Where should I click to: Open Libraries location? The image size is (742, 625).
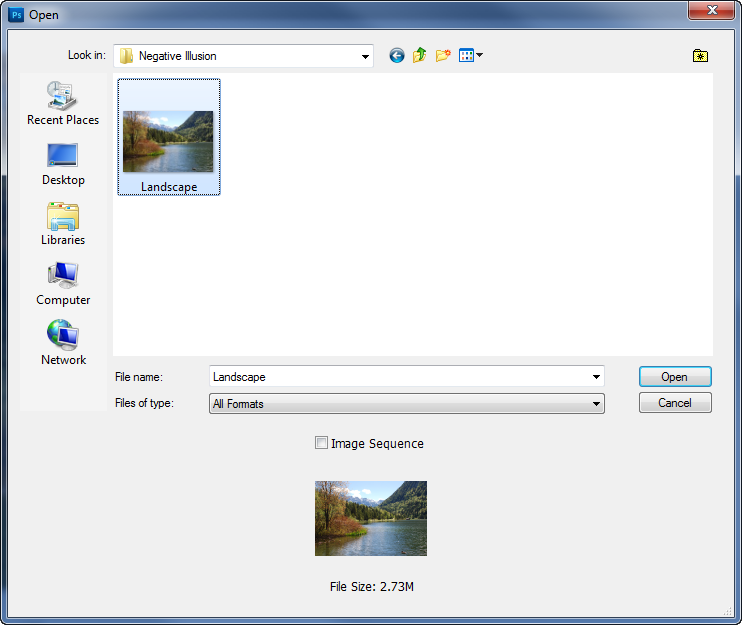pos(63,224)
